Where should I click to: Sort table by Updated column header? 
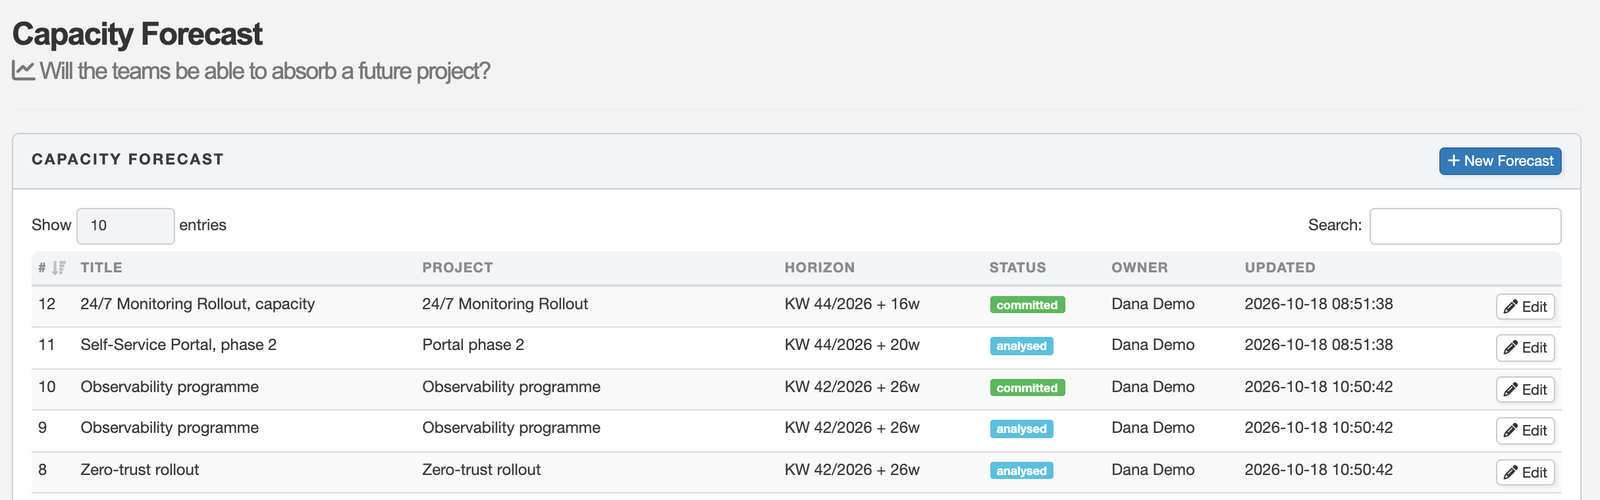pyautogui.click(x=1280, y=268)
